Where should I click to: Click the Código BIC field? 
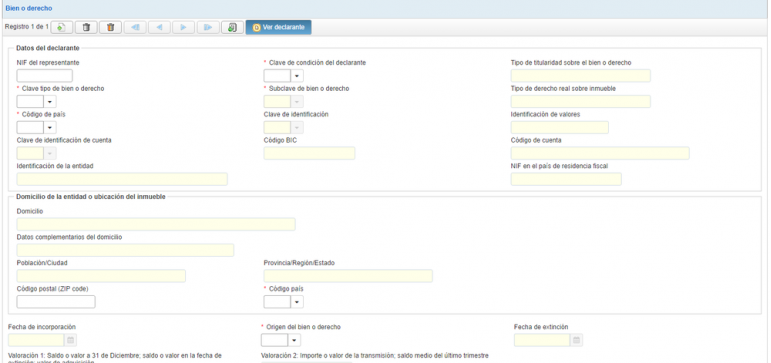[x=309, y=153]
